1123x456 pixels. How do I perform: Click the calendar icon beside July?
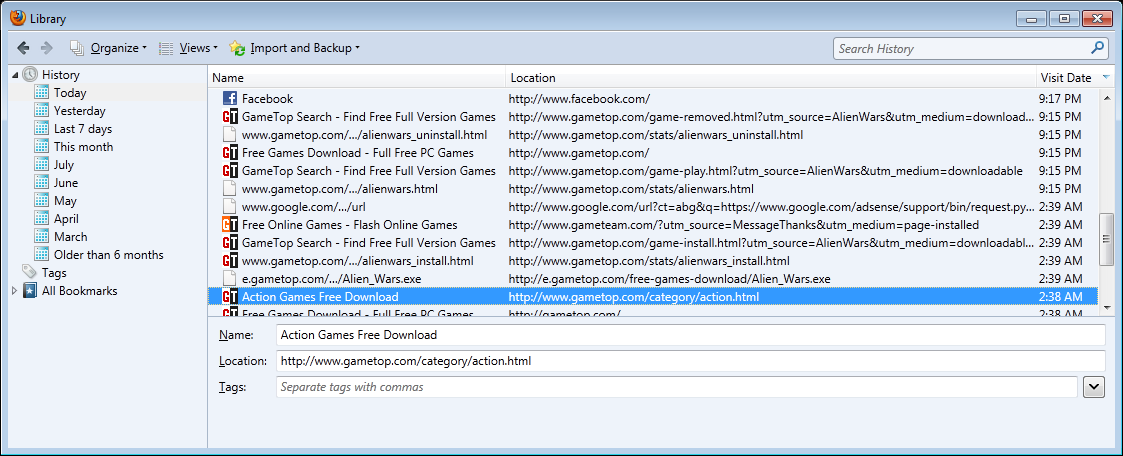point(42,165)
